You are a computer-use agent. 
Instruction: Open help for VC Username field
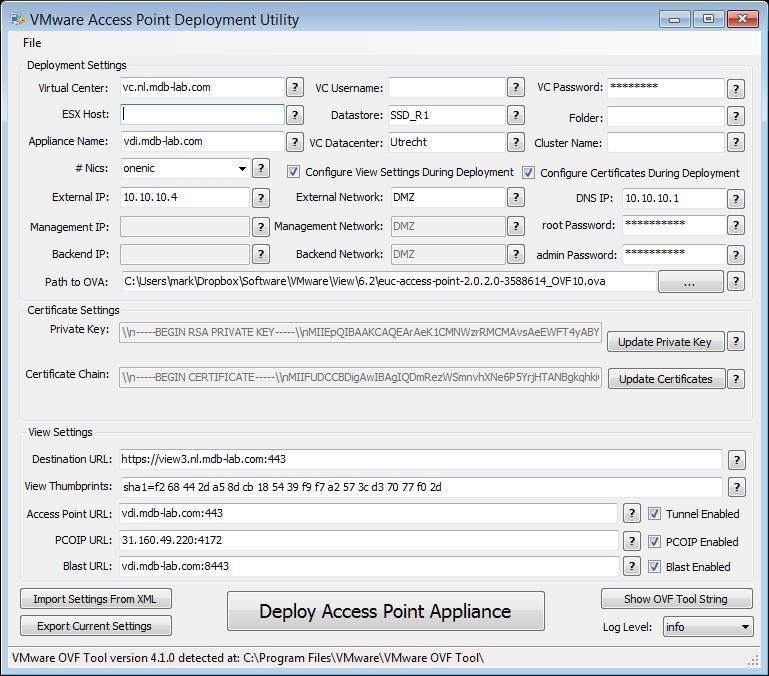tap(515, 87)
